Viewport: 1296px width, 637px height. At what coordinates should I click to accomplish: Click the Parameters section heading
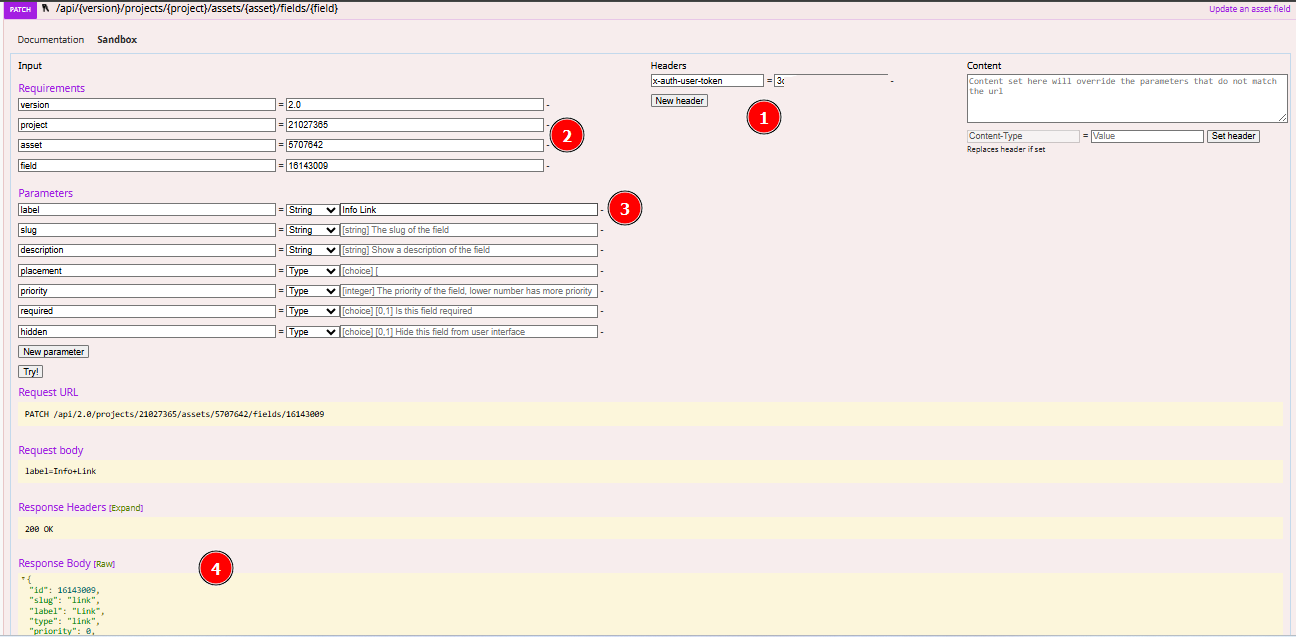point(46,193)
